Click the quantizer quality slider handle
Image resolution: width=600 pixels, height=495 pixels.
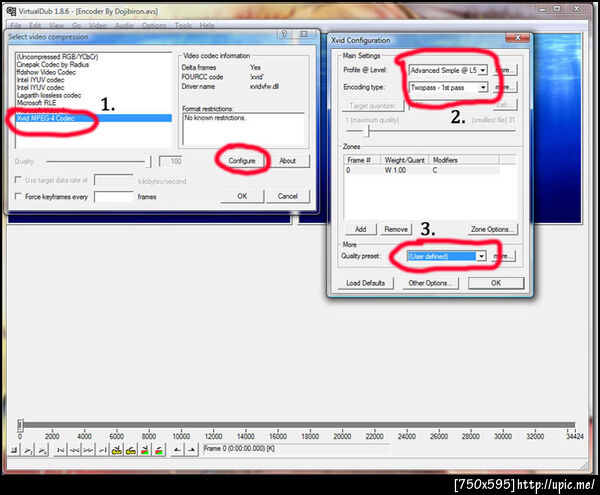pos(368,131)
